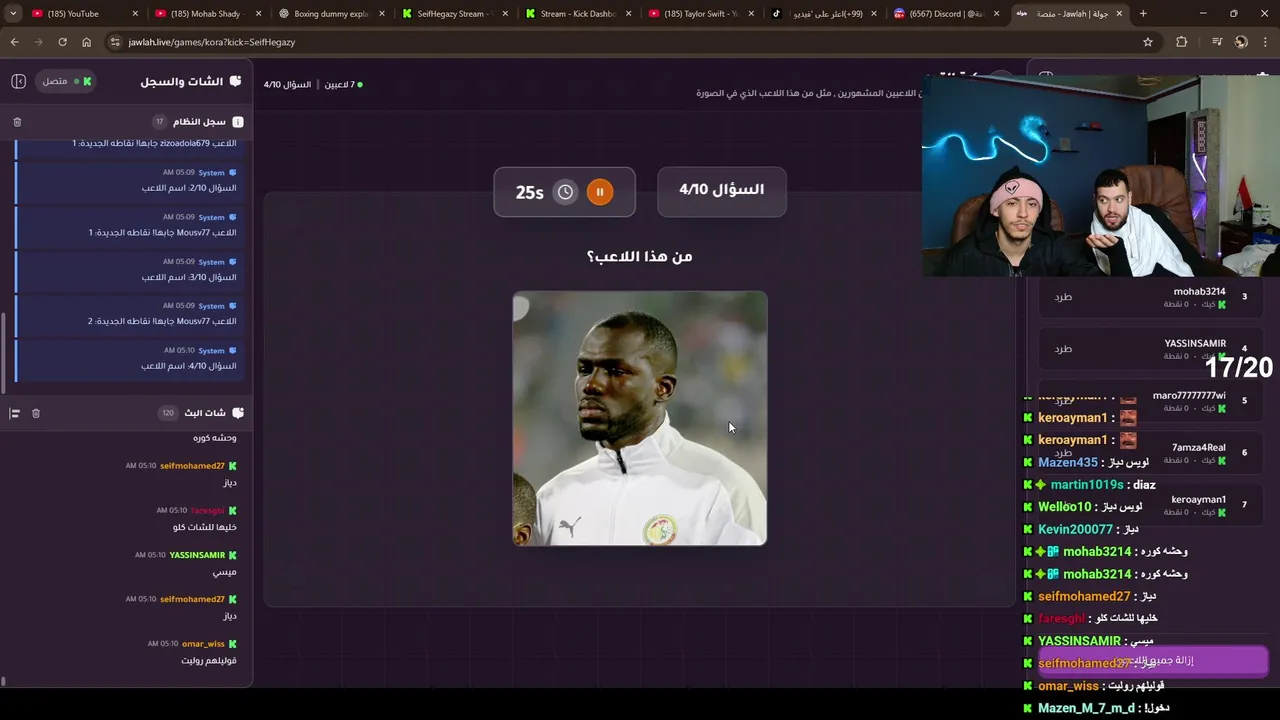Viewport: 1280px width, 720px height.
Task: Kick player mohab3214 with طرد
Action: click(x=1063, y=297)
